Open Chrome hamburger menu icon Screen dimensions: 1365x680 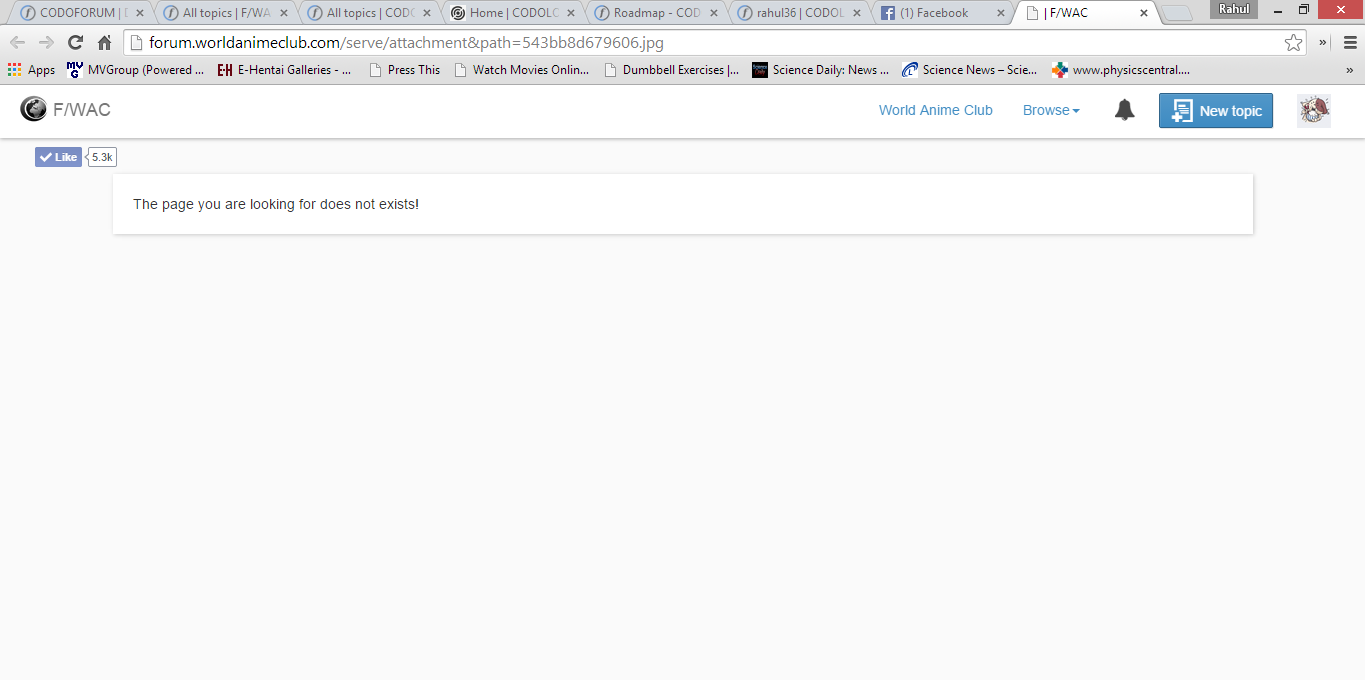point(1350,42)
